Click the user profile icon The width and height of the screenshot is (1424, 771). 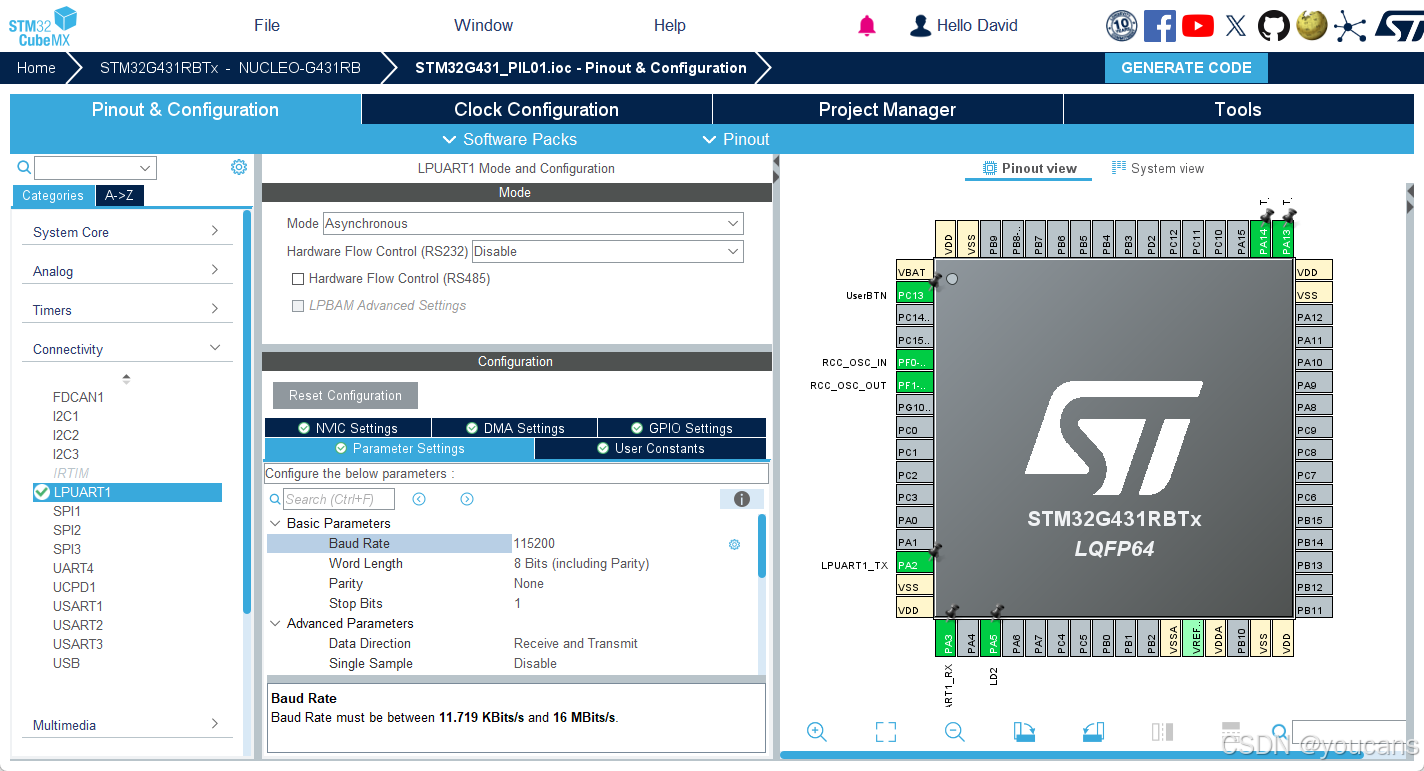pyautogui.click(x=920, y=26)
